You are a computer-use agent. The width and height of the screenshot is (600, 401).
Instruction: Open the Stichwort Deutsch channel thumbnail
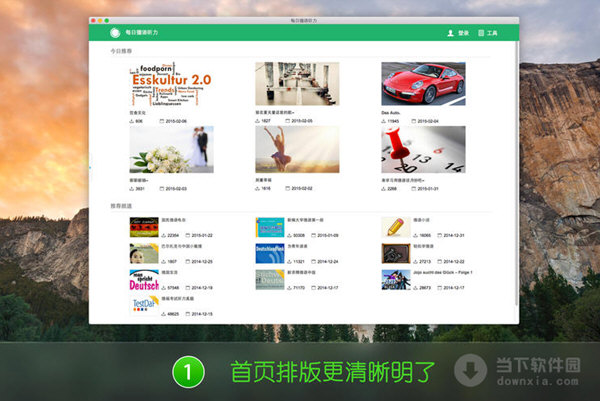pos(270,280)
